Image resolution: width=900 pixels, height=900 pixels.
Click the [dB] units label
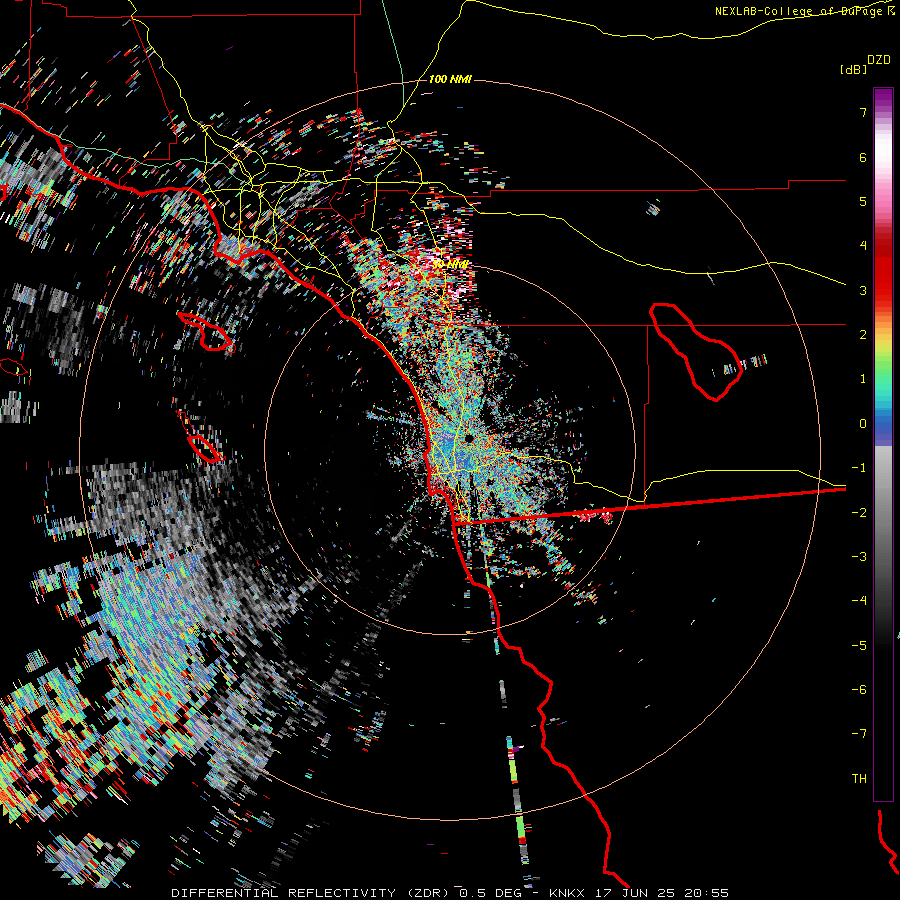[x=853, y=70]
